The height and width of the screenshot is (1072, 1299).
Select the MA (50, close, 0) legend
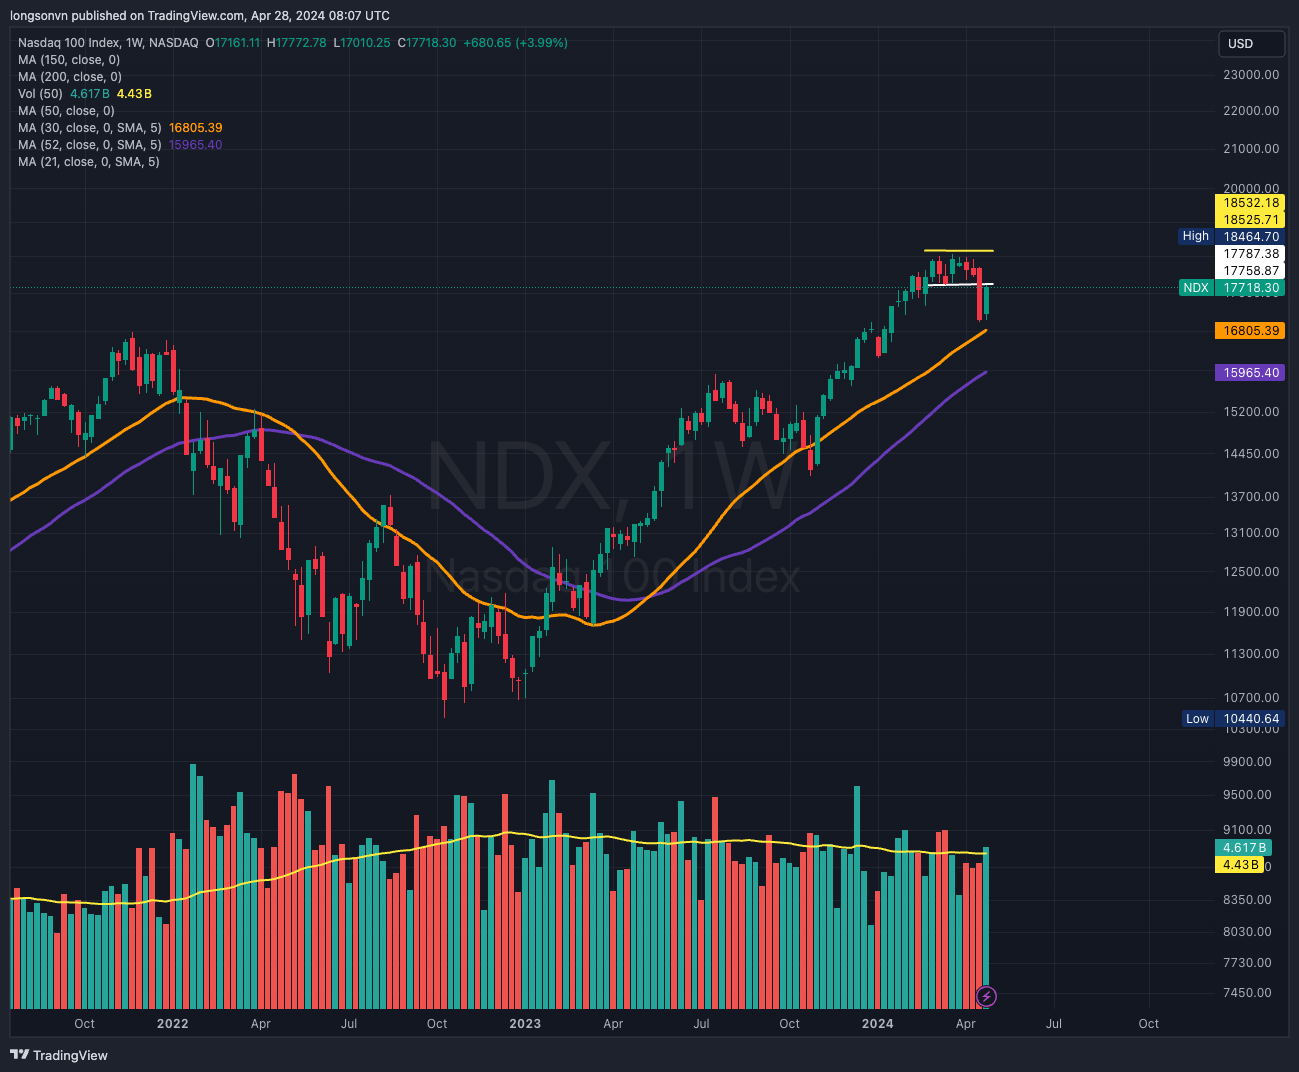point(66,111)
